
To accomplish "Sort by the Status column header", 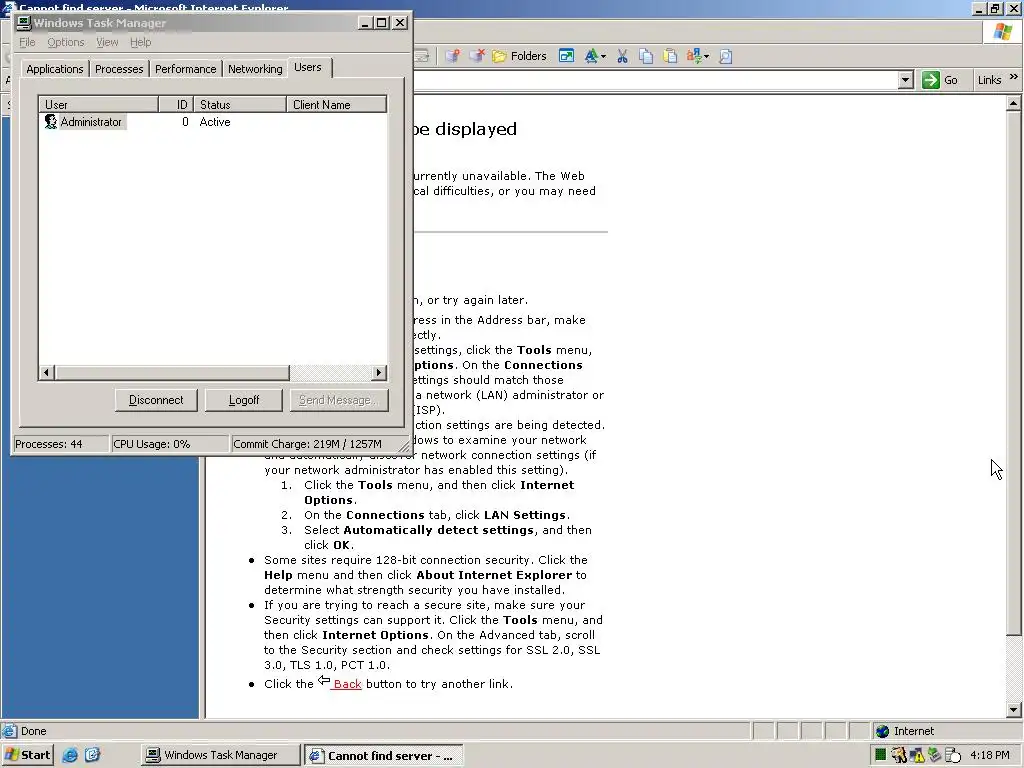I will (x=240, y=104).
